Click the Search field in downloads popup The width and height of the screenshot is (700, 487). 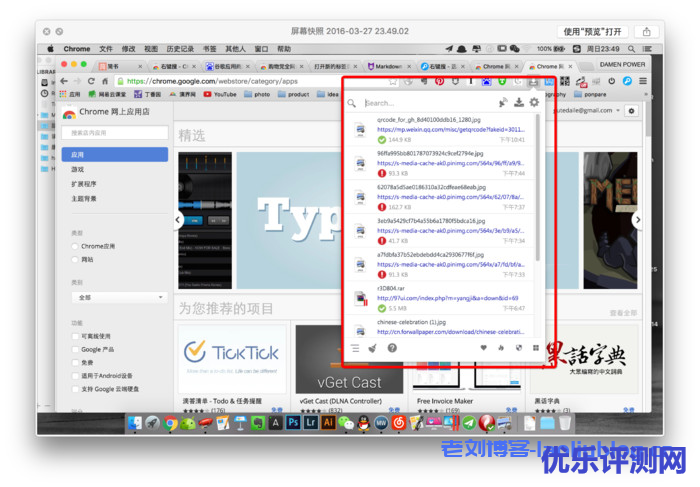coord(425,103)
